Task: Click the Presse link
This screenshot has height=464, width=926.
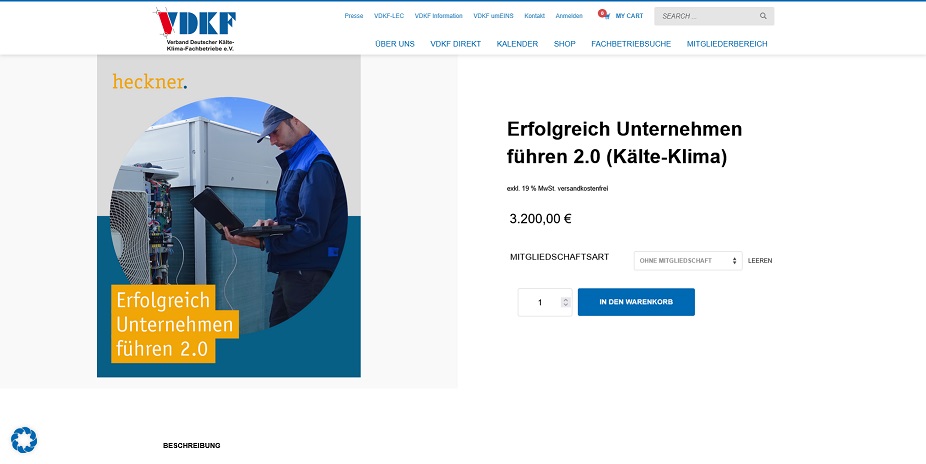Action: [354, 16]
